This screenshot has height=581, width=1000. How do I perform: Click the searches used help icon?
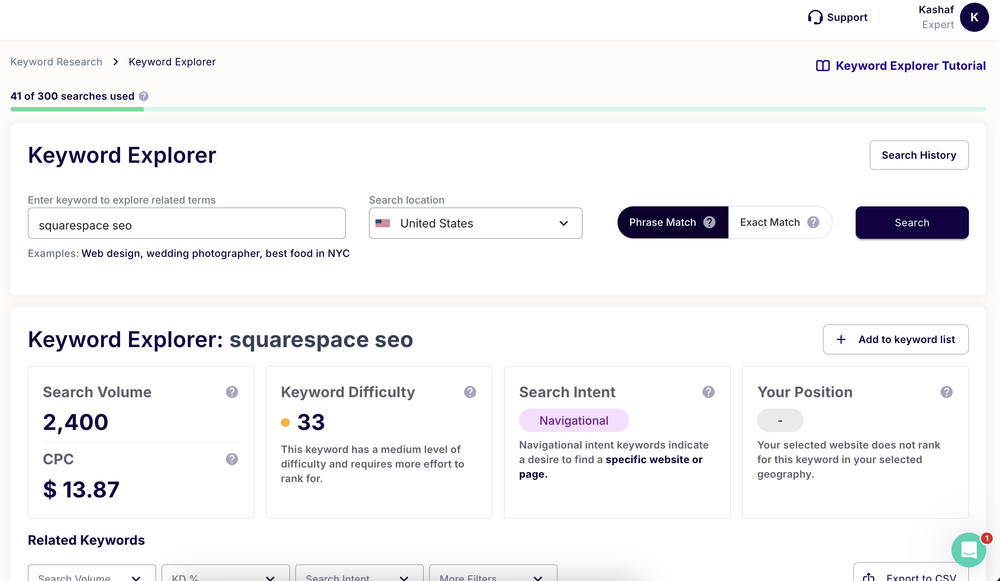pyautogui.click(x=143, y=96)
